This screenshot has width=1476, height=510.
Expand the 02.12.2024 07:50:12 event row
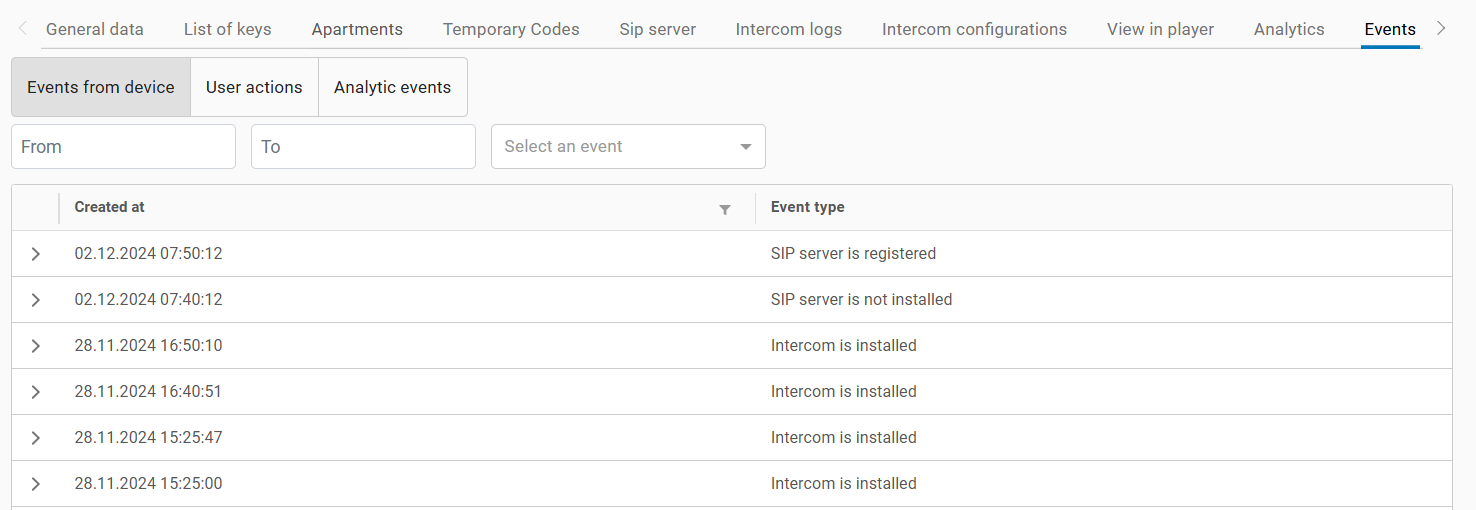36,254
